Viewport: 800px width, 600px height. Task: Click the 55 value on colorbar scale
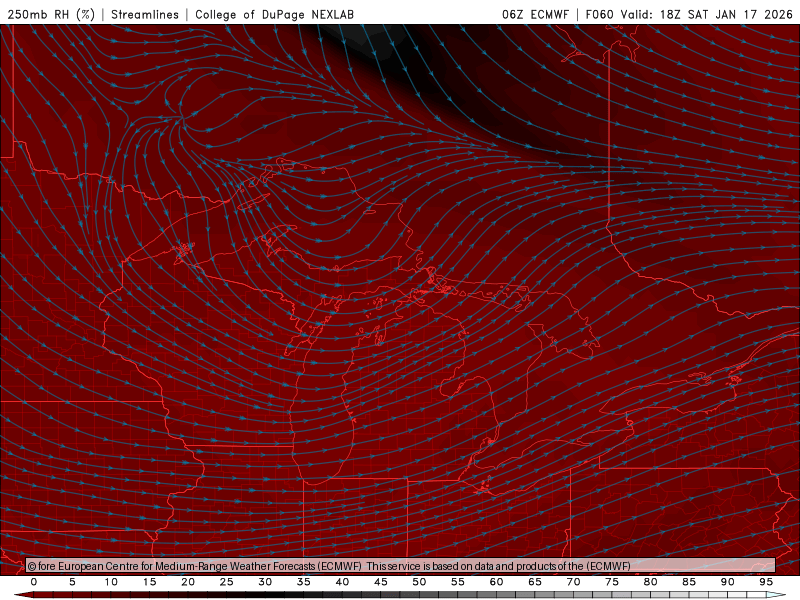(x=458, y=582)
